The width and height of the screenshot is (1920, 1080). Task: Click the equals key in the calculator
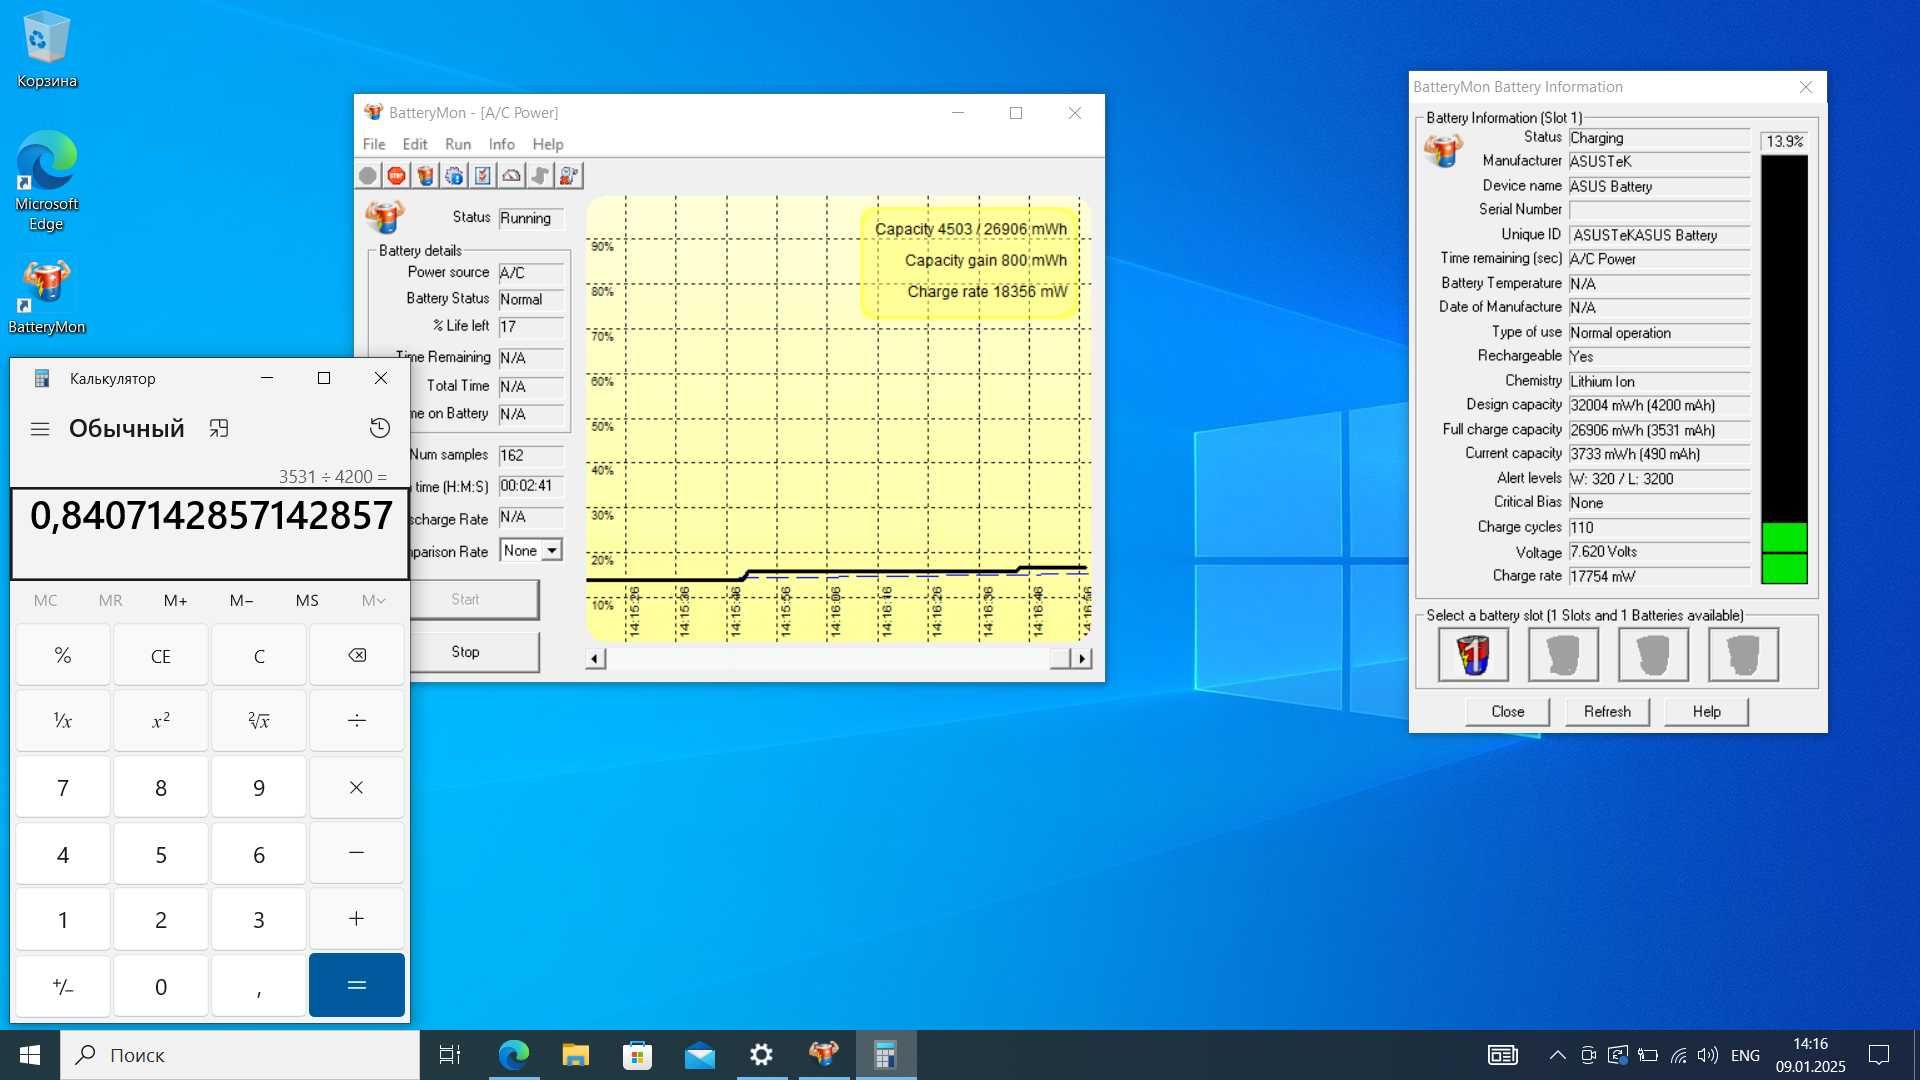coord(357,985)
